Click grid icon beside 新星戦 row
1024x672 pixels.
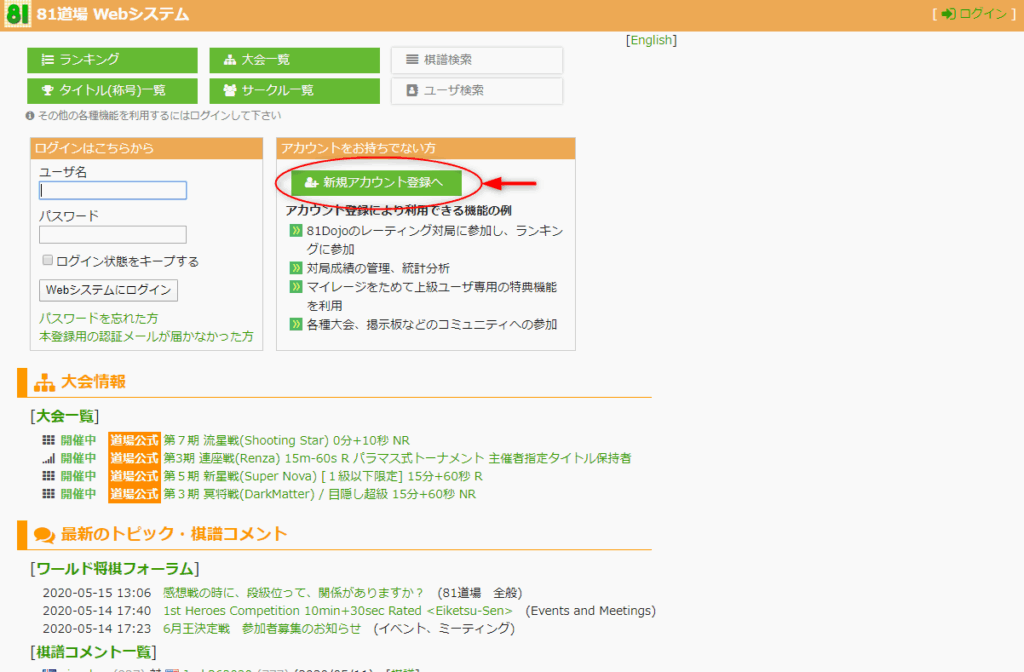48,476
